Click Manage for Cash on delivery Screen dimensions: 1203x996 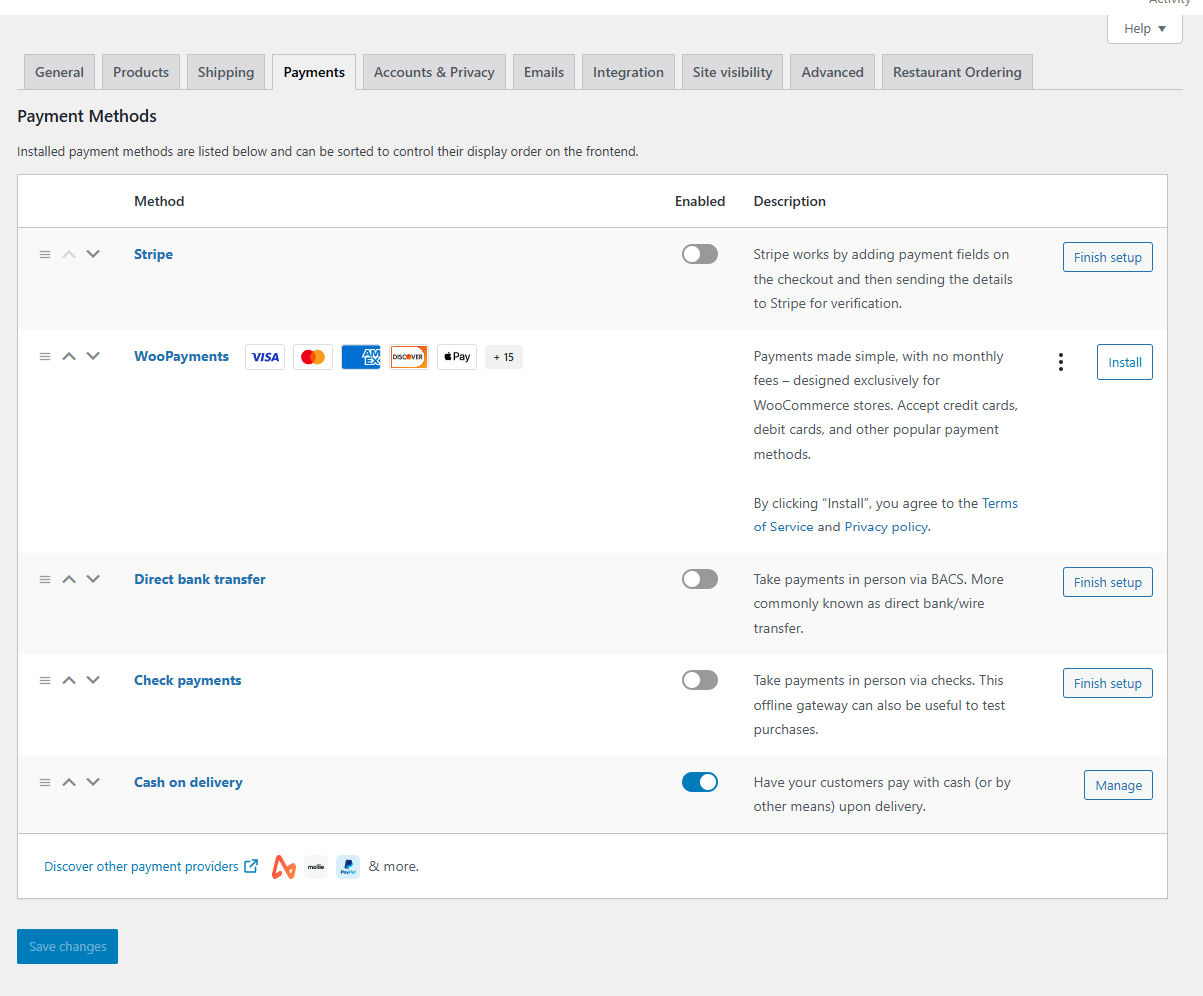[x=1118, y=785]
